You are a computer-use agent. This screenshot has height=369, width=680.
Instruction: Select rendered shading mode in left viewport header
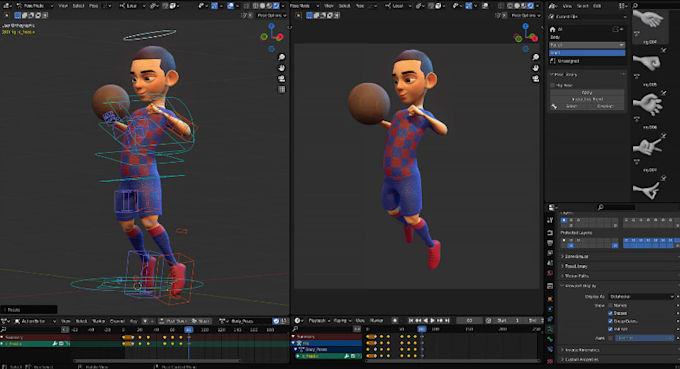point(276,6)
